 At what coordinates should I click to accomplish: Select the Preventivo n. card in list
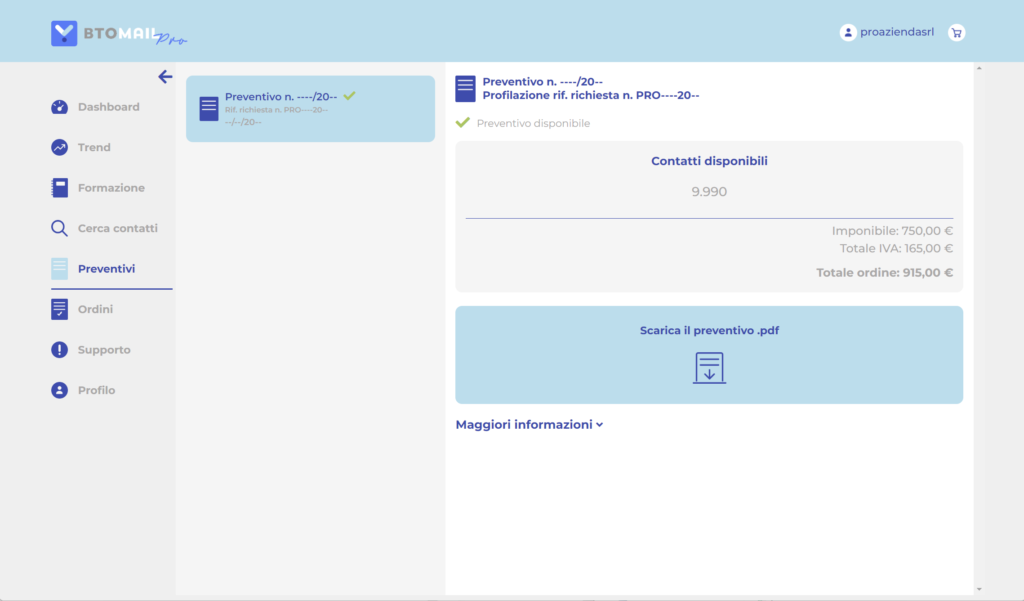click(x=310, y=108)
